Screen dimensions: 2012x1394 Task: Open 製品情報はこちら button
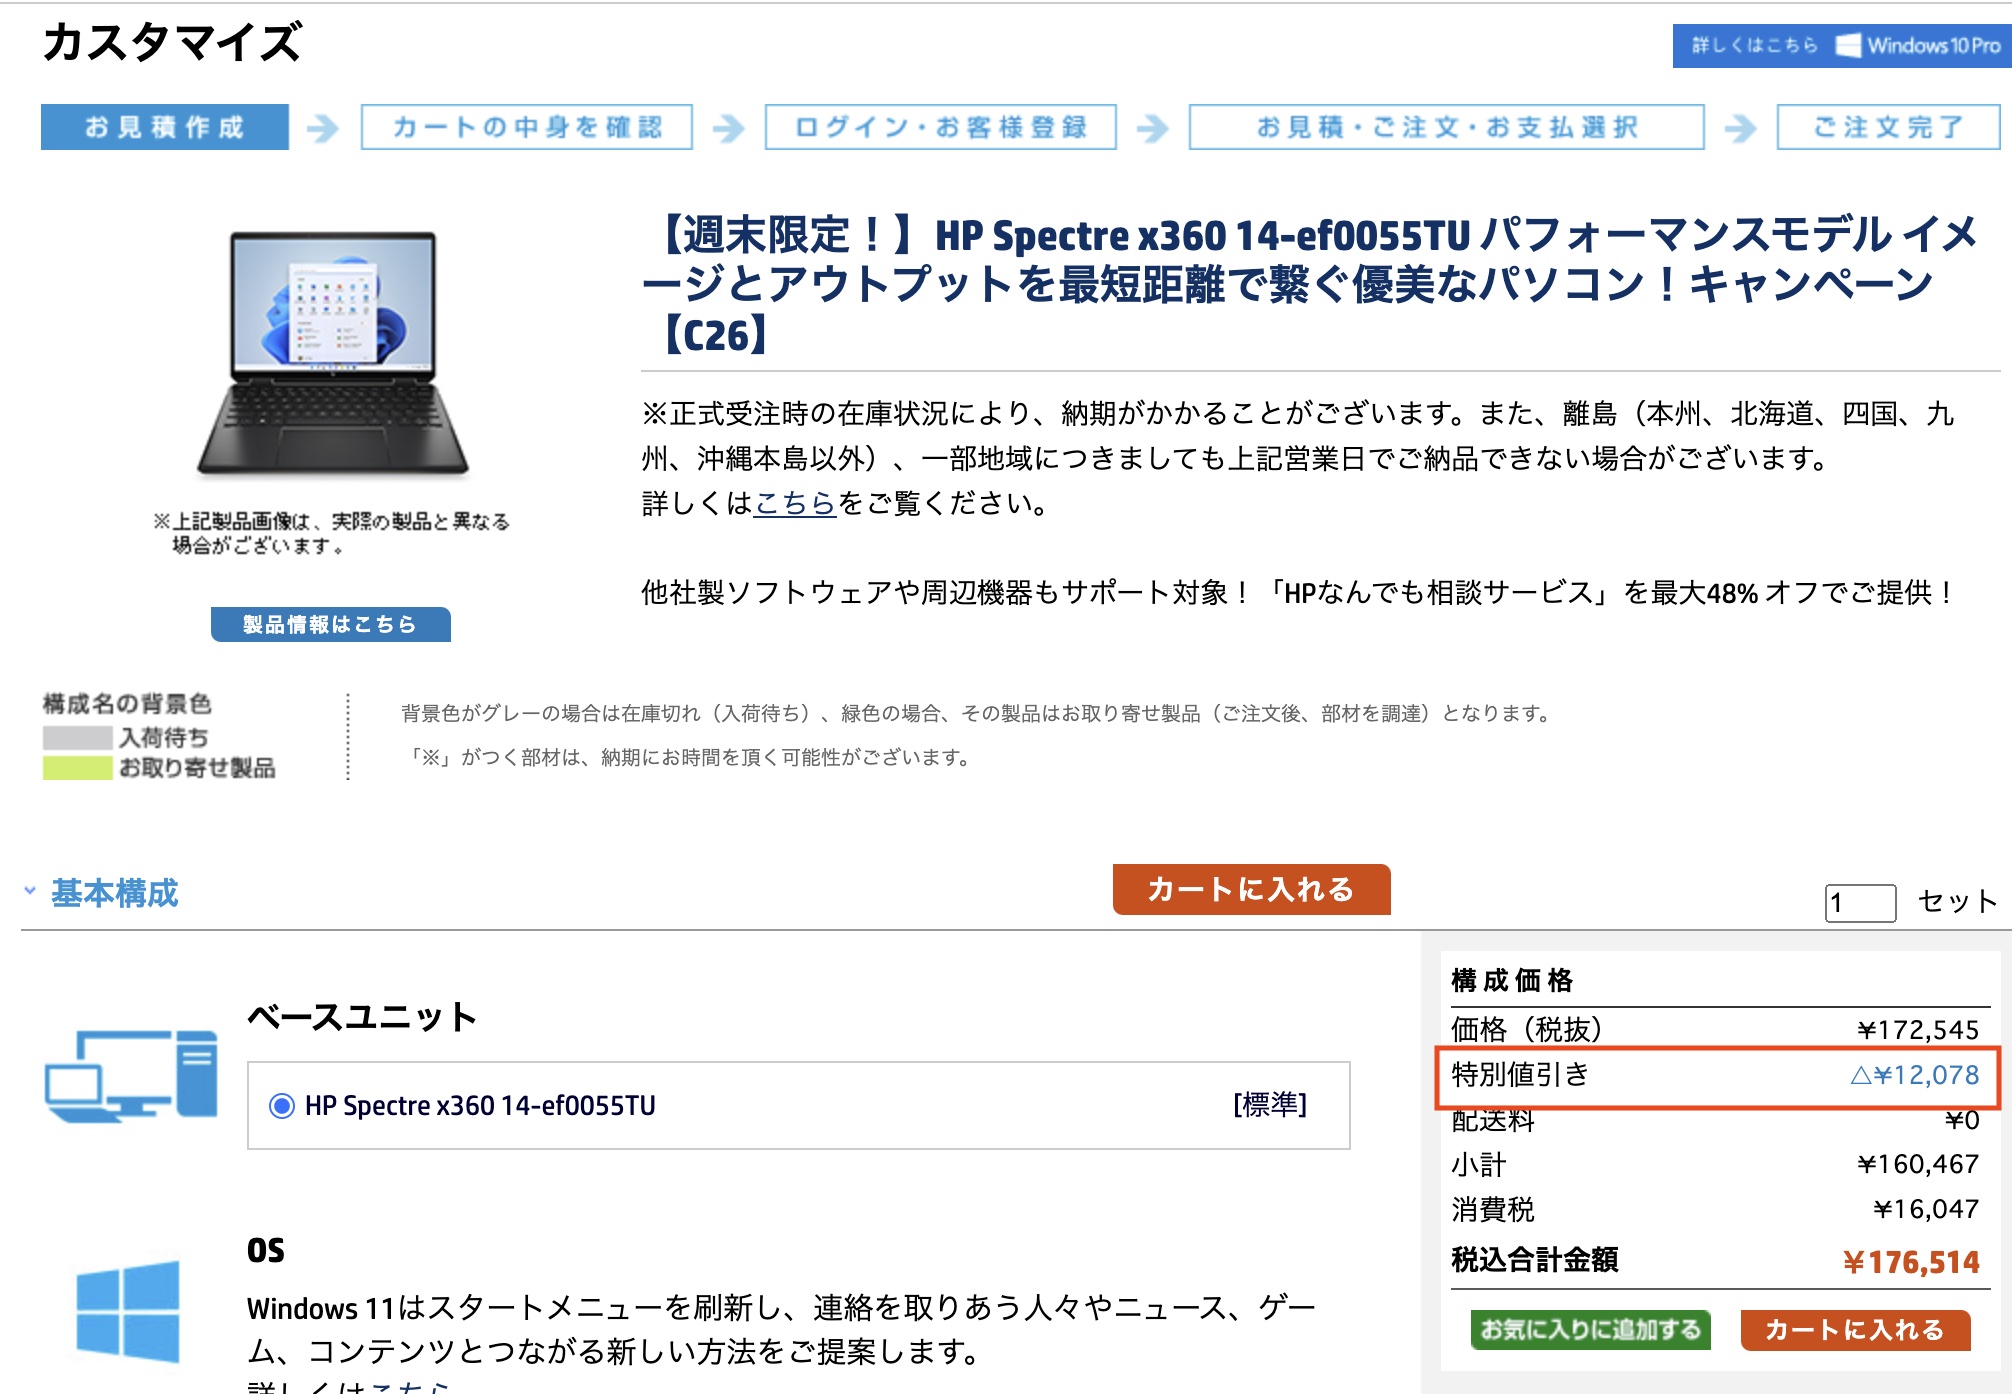point(331,624)
